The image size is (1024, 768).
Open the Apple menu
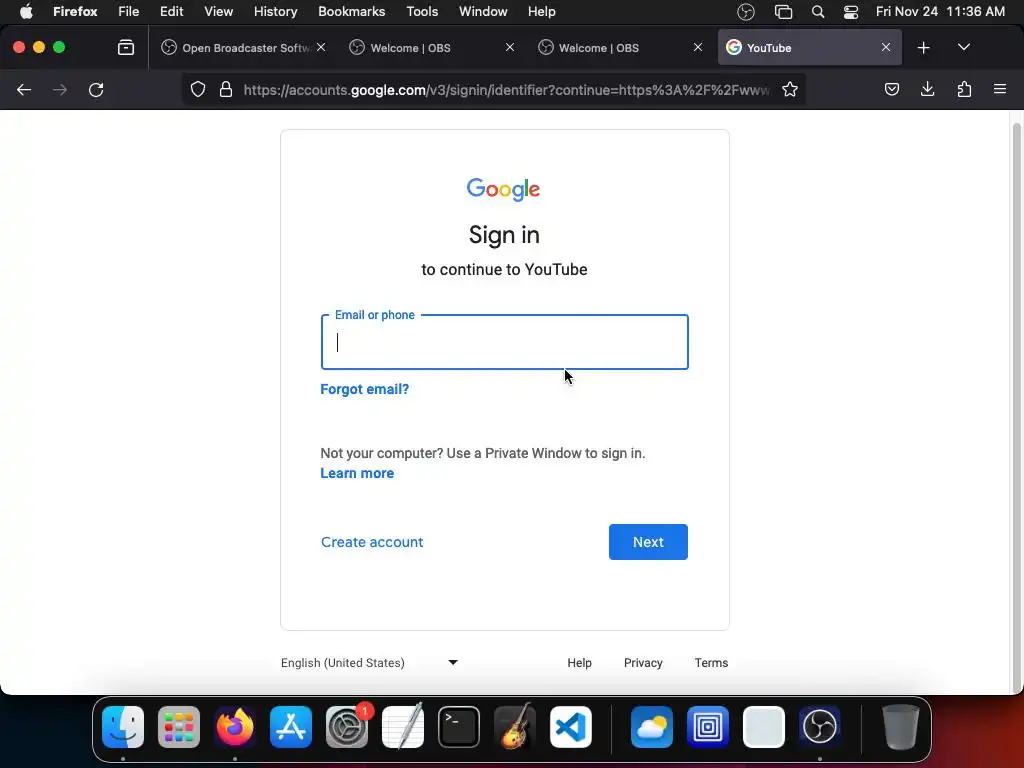point(26,12)
